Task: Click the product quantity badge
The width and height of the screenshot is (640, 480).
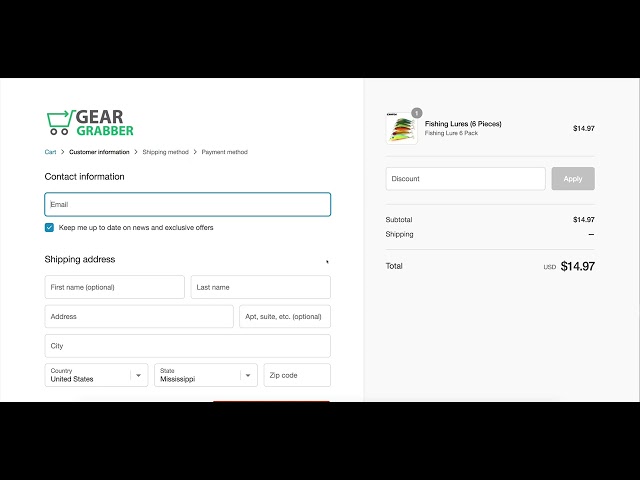Action: (416, 113)
